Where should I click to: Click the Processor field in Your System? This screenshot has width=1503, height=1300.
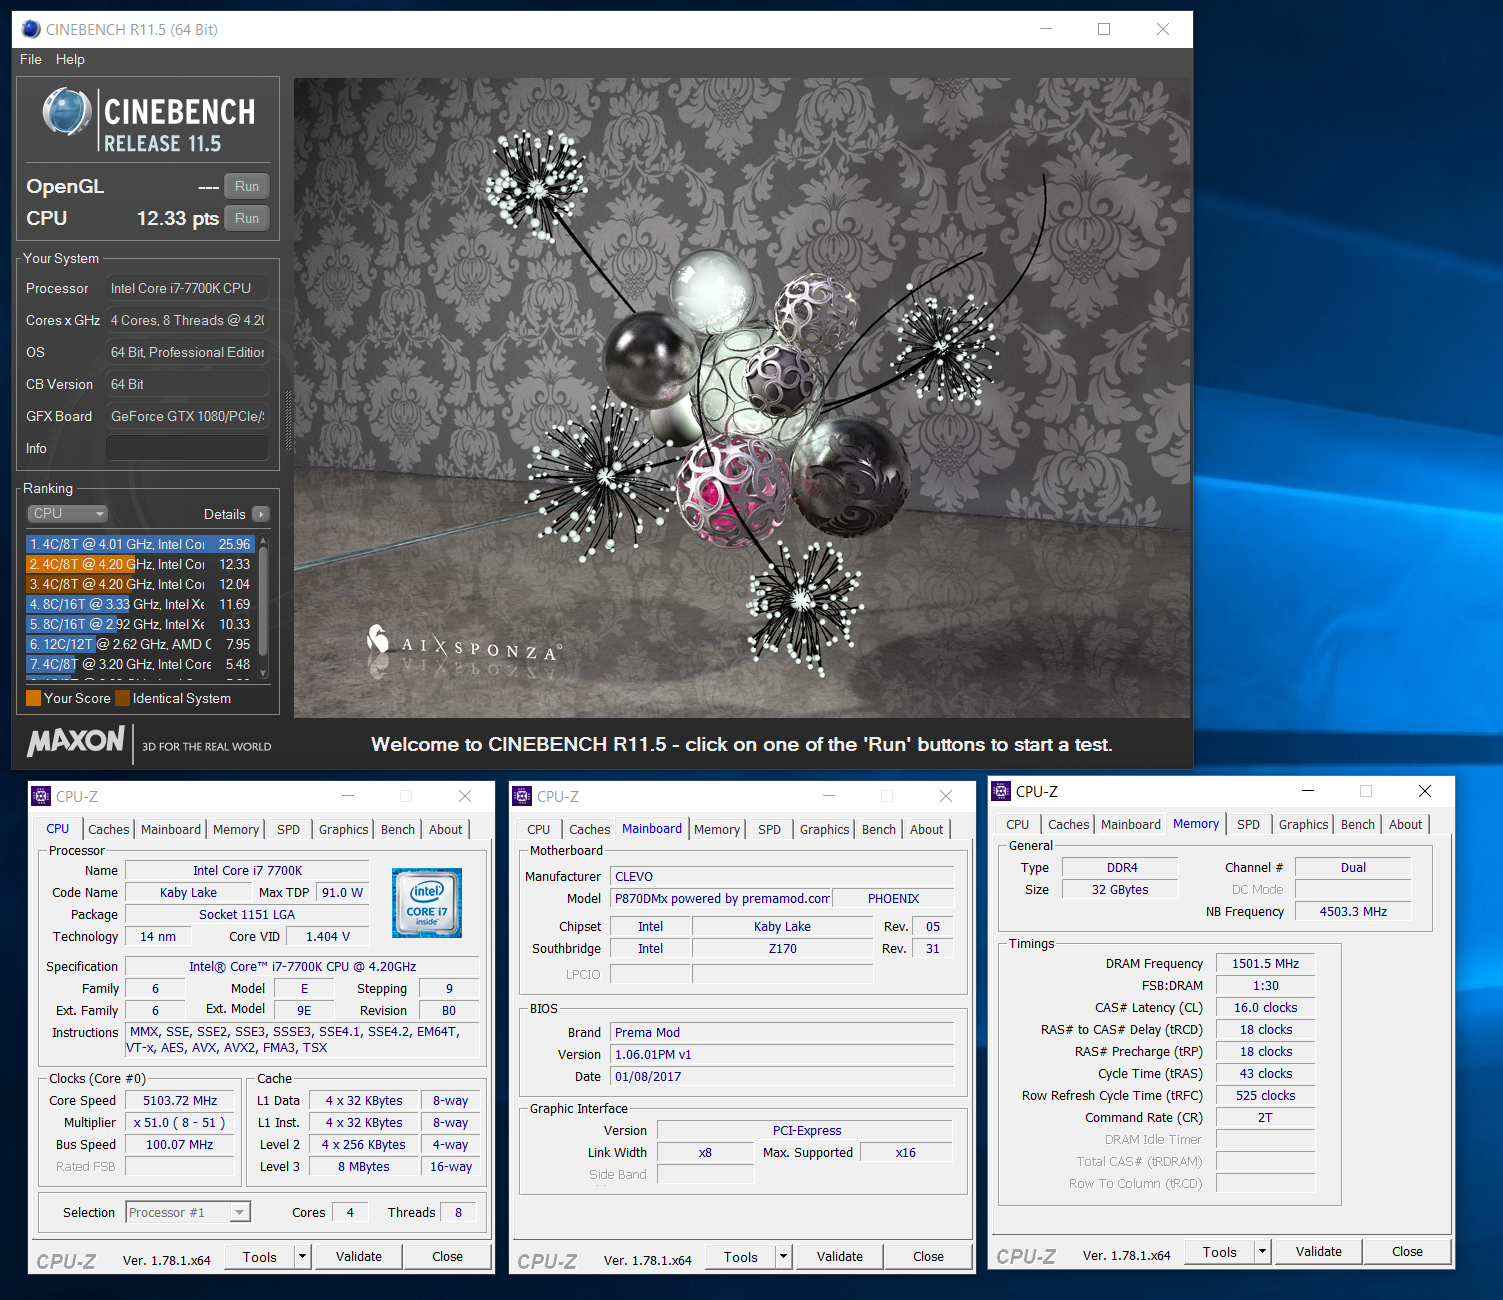187,288
